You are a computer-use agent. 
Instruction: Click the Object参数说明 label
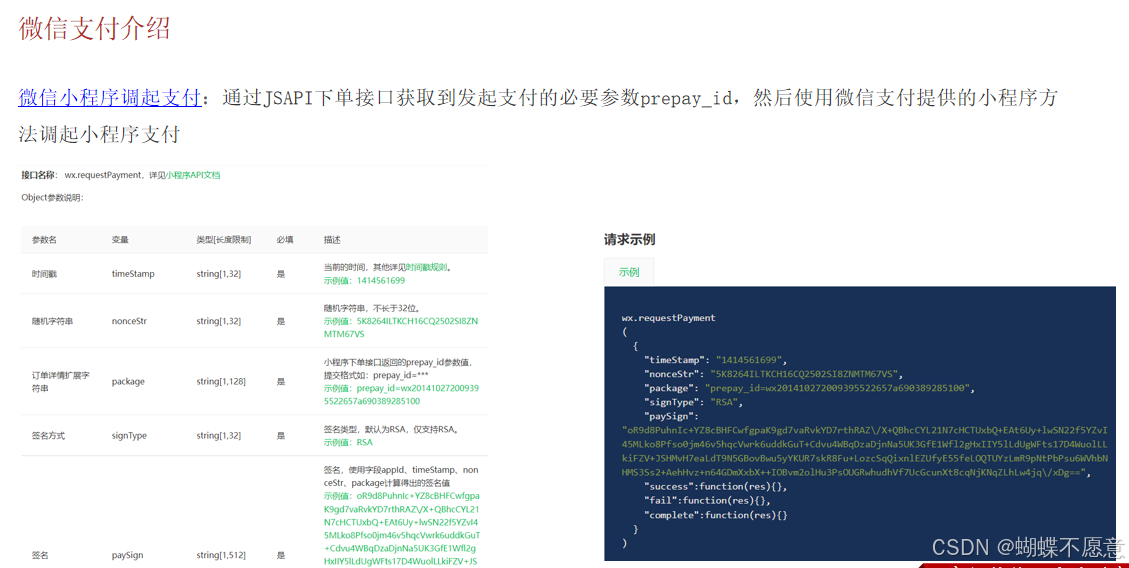point(52,197)
